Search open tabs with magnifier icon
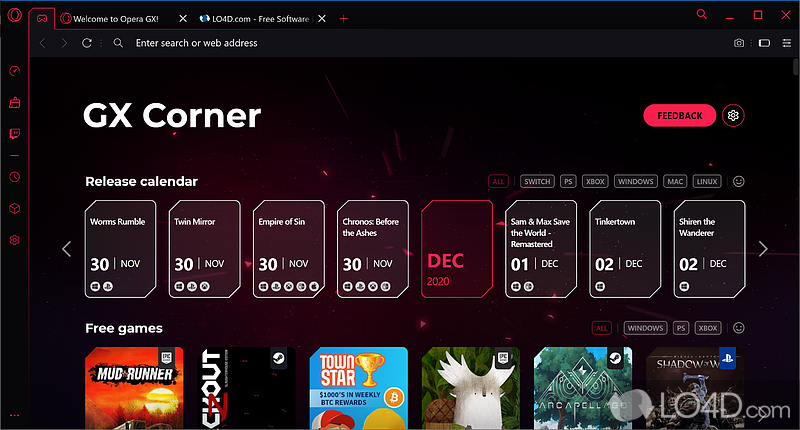Image resolution: width=800 pixels, height=430 pixels. point(702,14)
